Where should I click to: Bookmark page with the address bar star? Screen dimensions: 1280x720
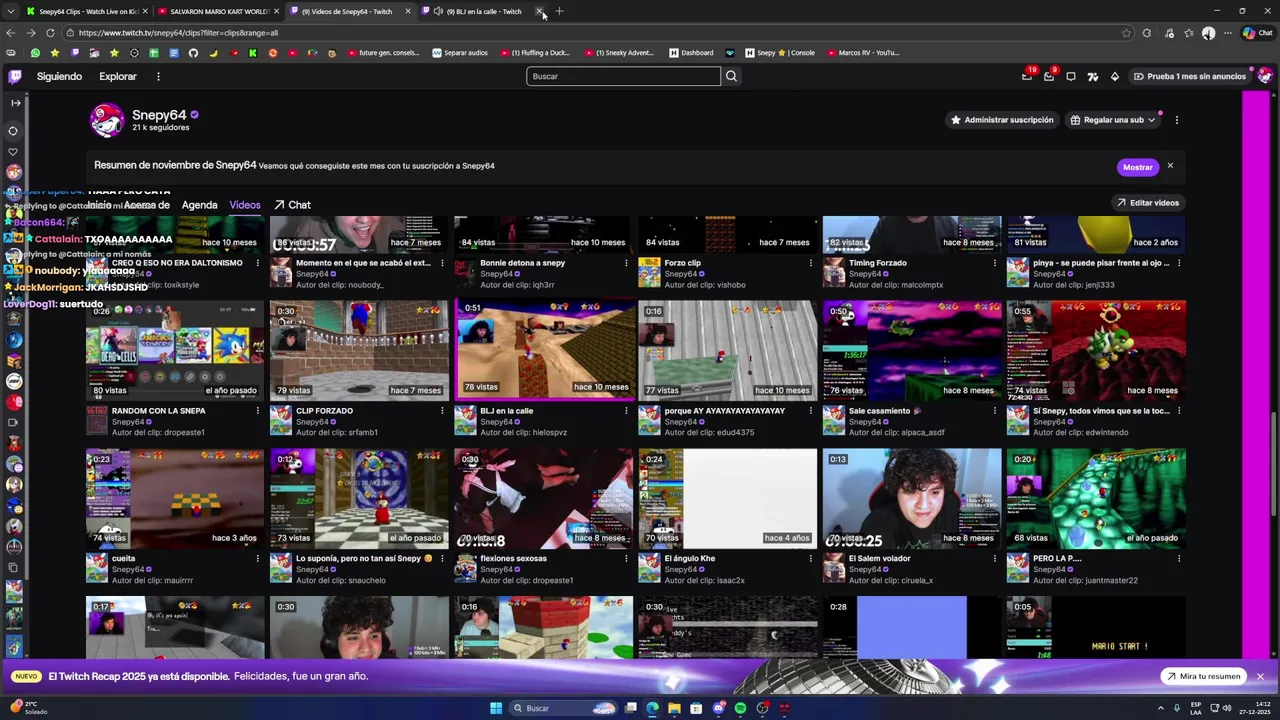[1126, 33]
